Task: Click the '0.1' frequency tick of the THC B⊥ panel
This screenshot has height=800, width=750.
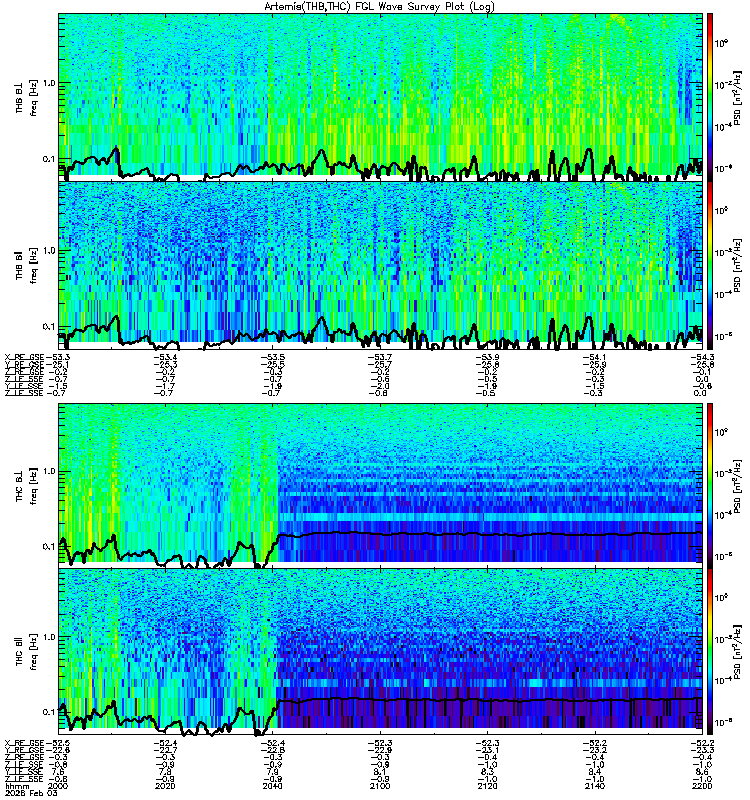Action: click(x=48, y=546)
